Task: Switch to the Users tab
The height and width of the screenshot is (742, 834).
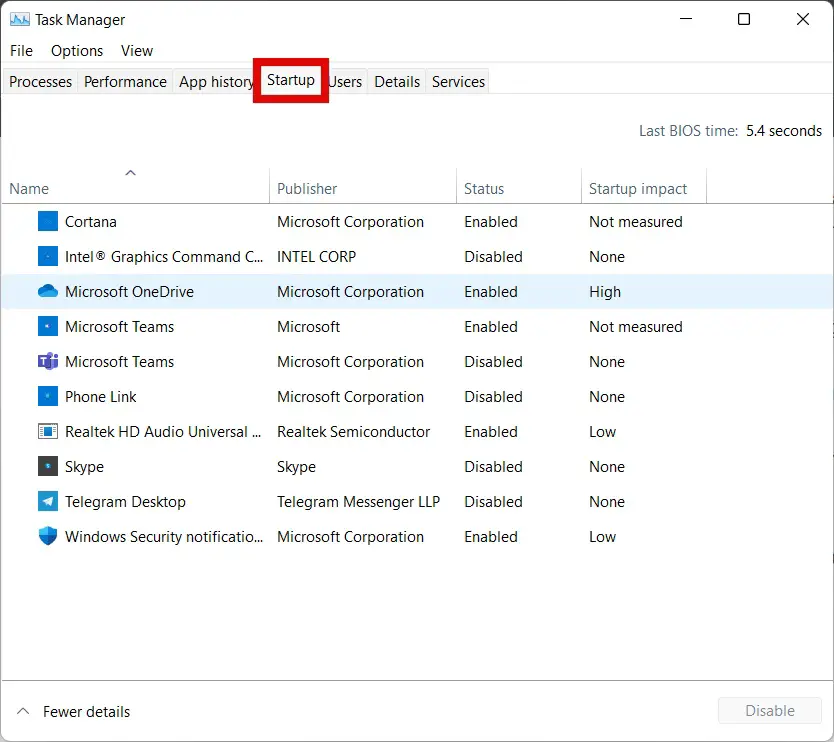Action: pyautogui.click(x=346, y=81)
